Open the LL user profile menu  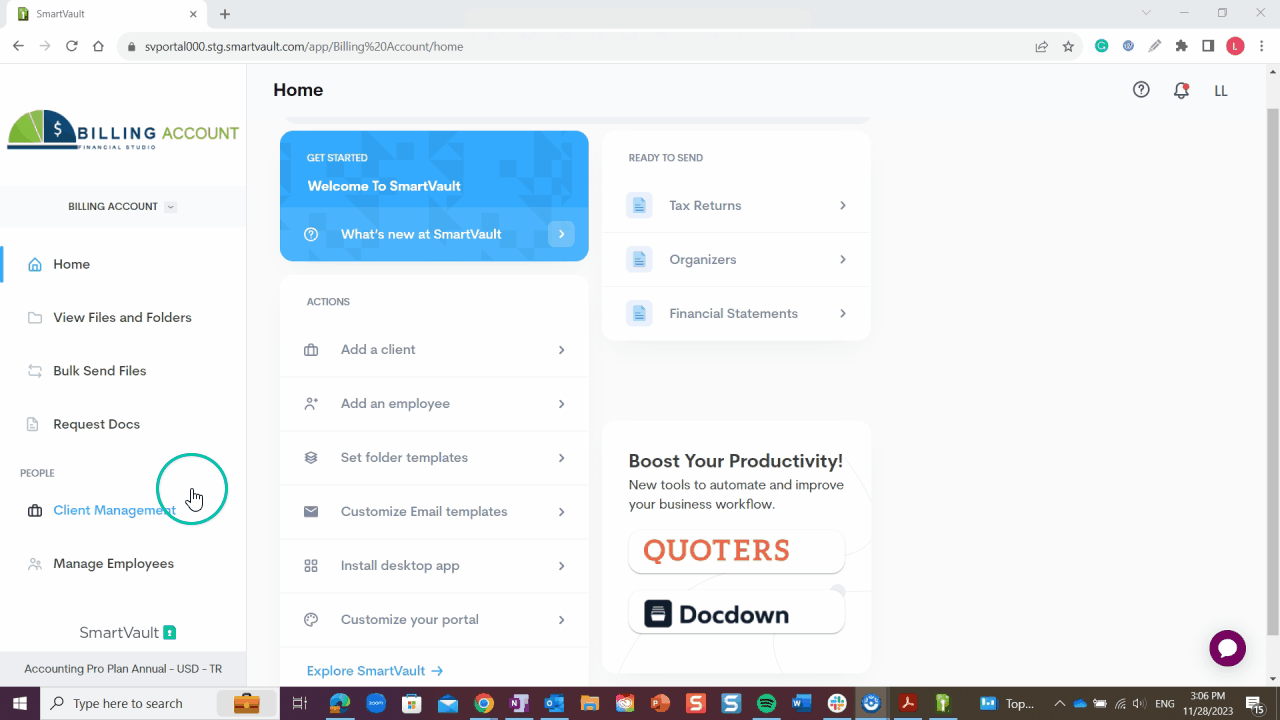point(1221,91)
